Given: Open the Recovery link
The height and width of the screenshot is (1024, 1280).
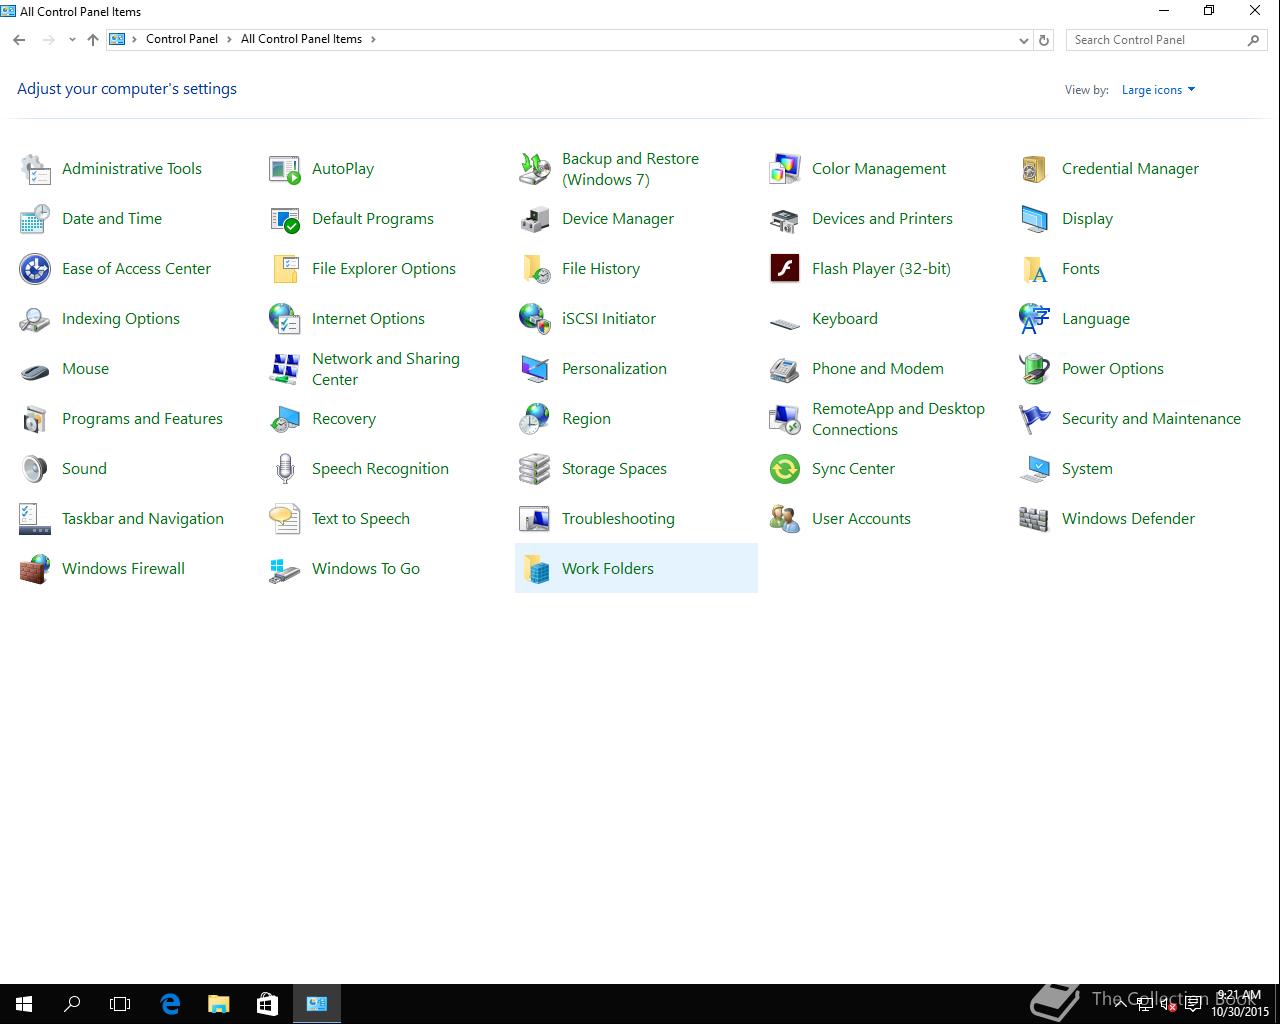Looking at the screenshot, I should [x=344, y=419].
